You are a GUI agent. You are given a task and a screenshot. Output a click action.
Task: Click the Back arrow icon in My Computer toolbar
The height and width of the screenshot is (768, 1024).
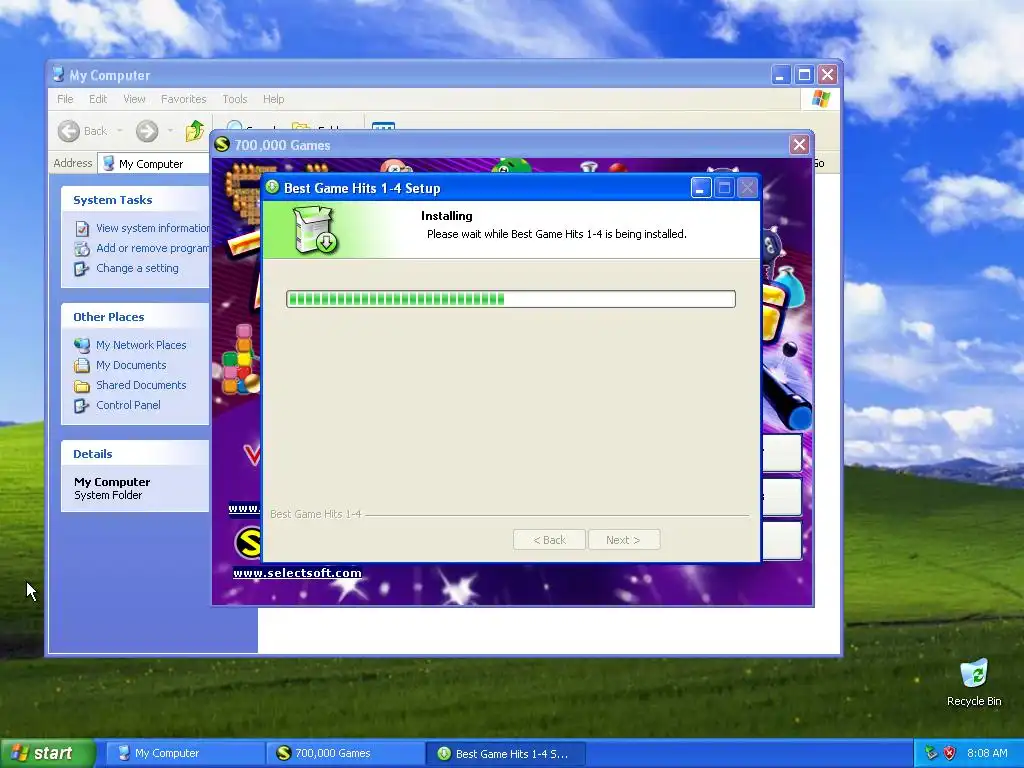click(x=69, y=131)
